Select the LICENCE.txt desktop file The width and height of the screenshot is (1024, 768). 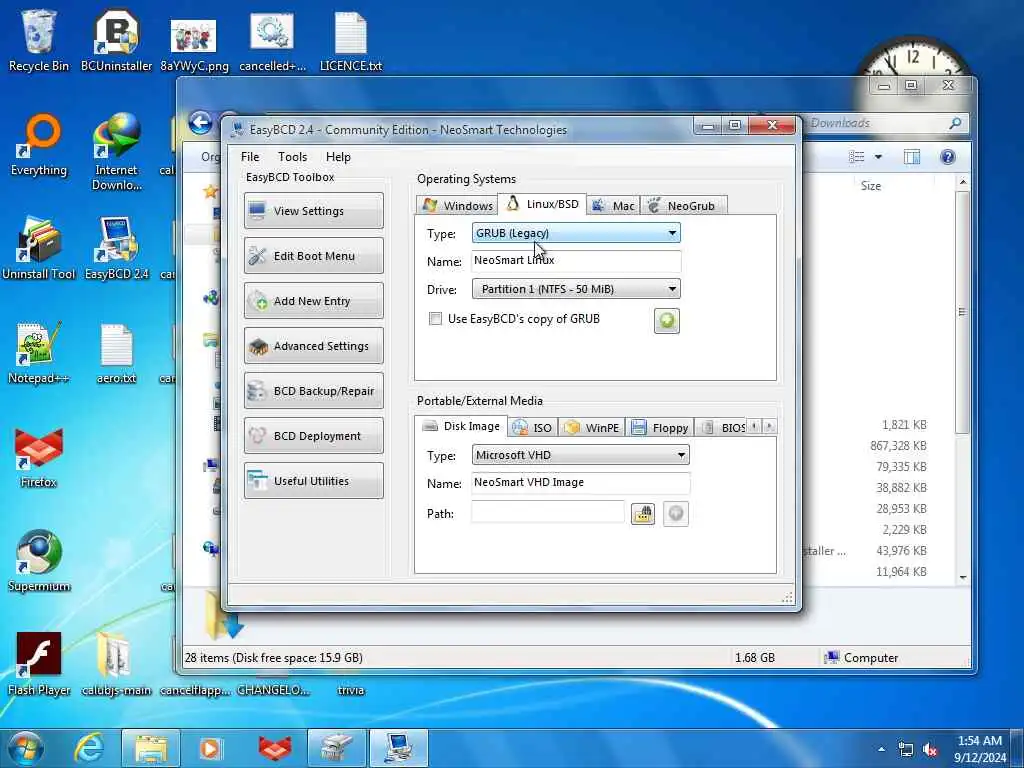tap(351, 42)
